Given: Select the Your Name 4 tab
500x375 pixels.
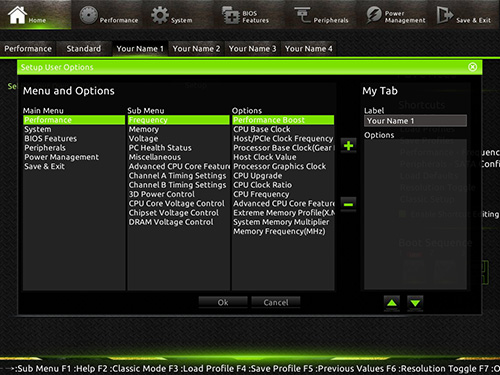Looking at the screenshot, I should [x=308, y=49].
